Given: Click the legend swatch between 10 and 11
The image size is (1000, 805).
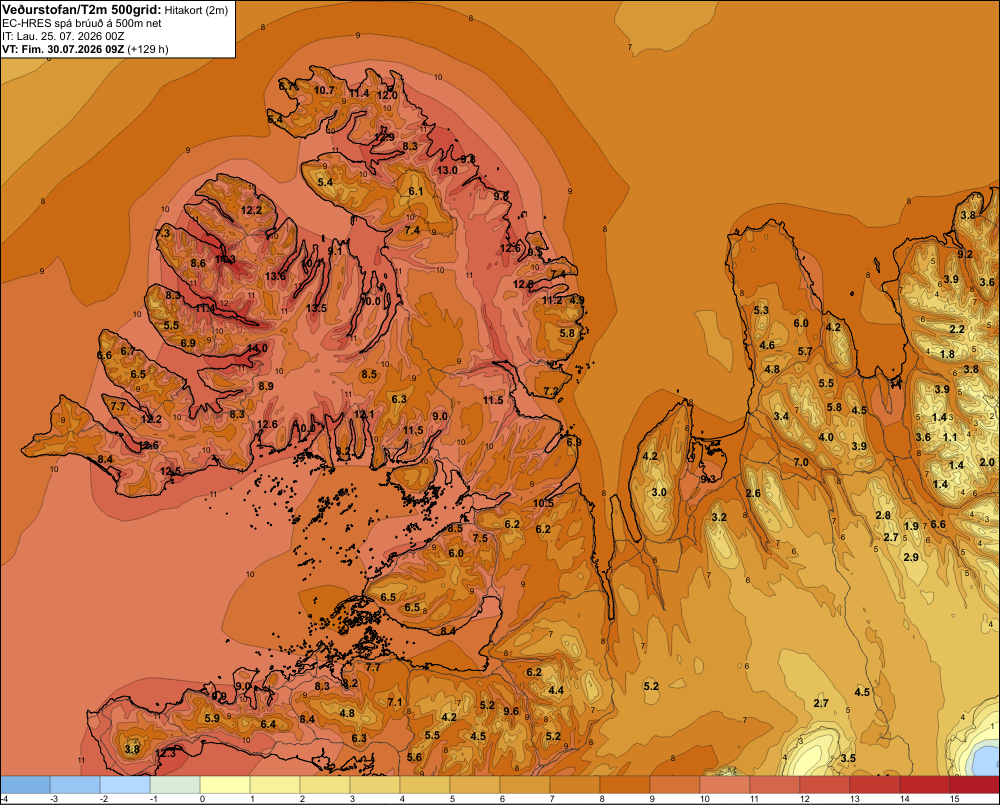Looking at the screenshot, I should pos(724,785).
